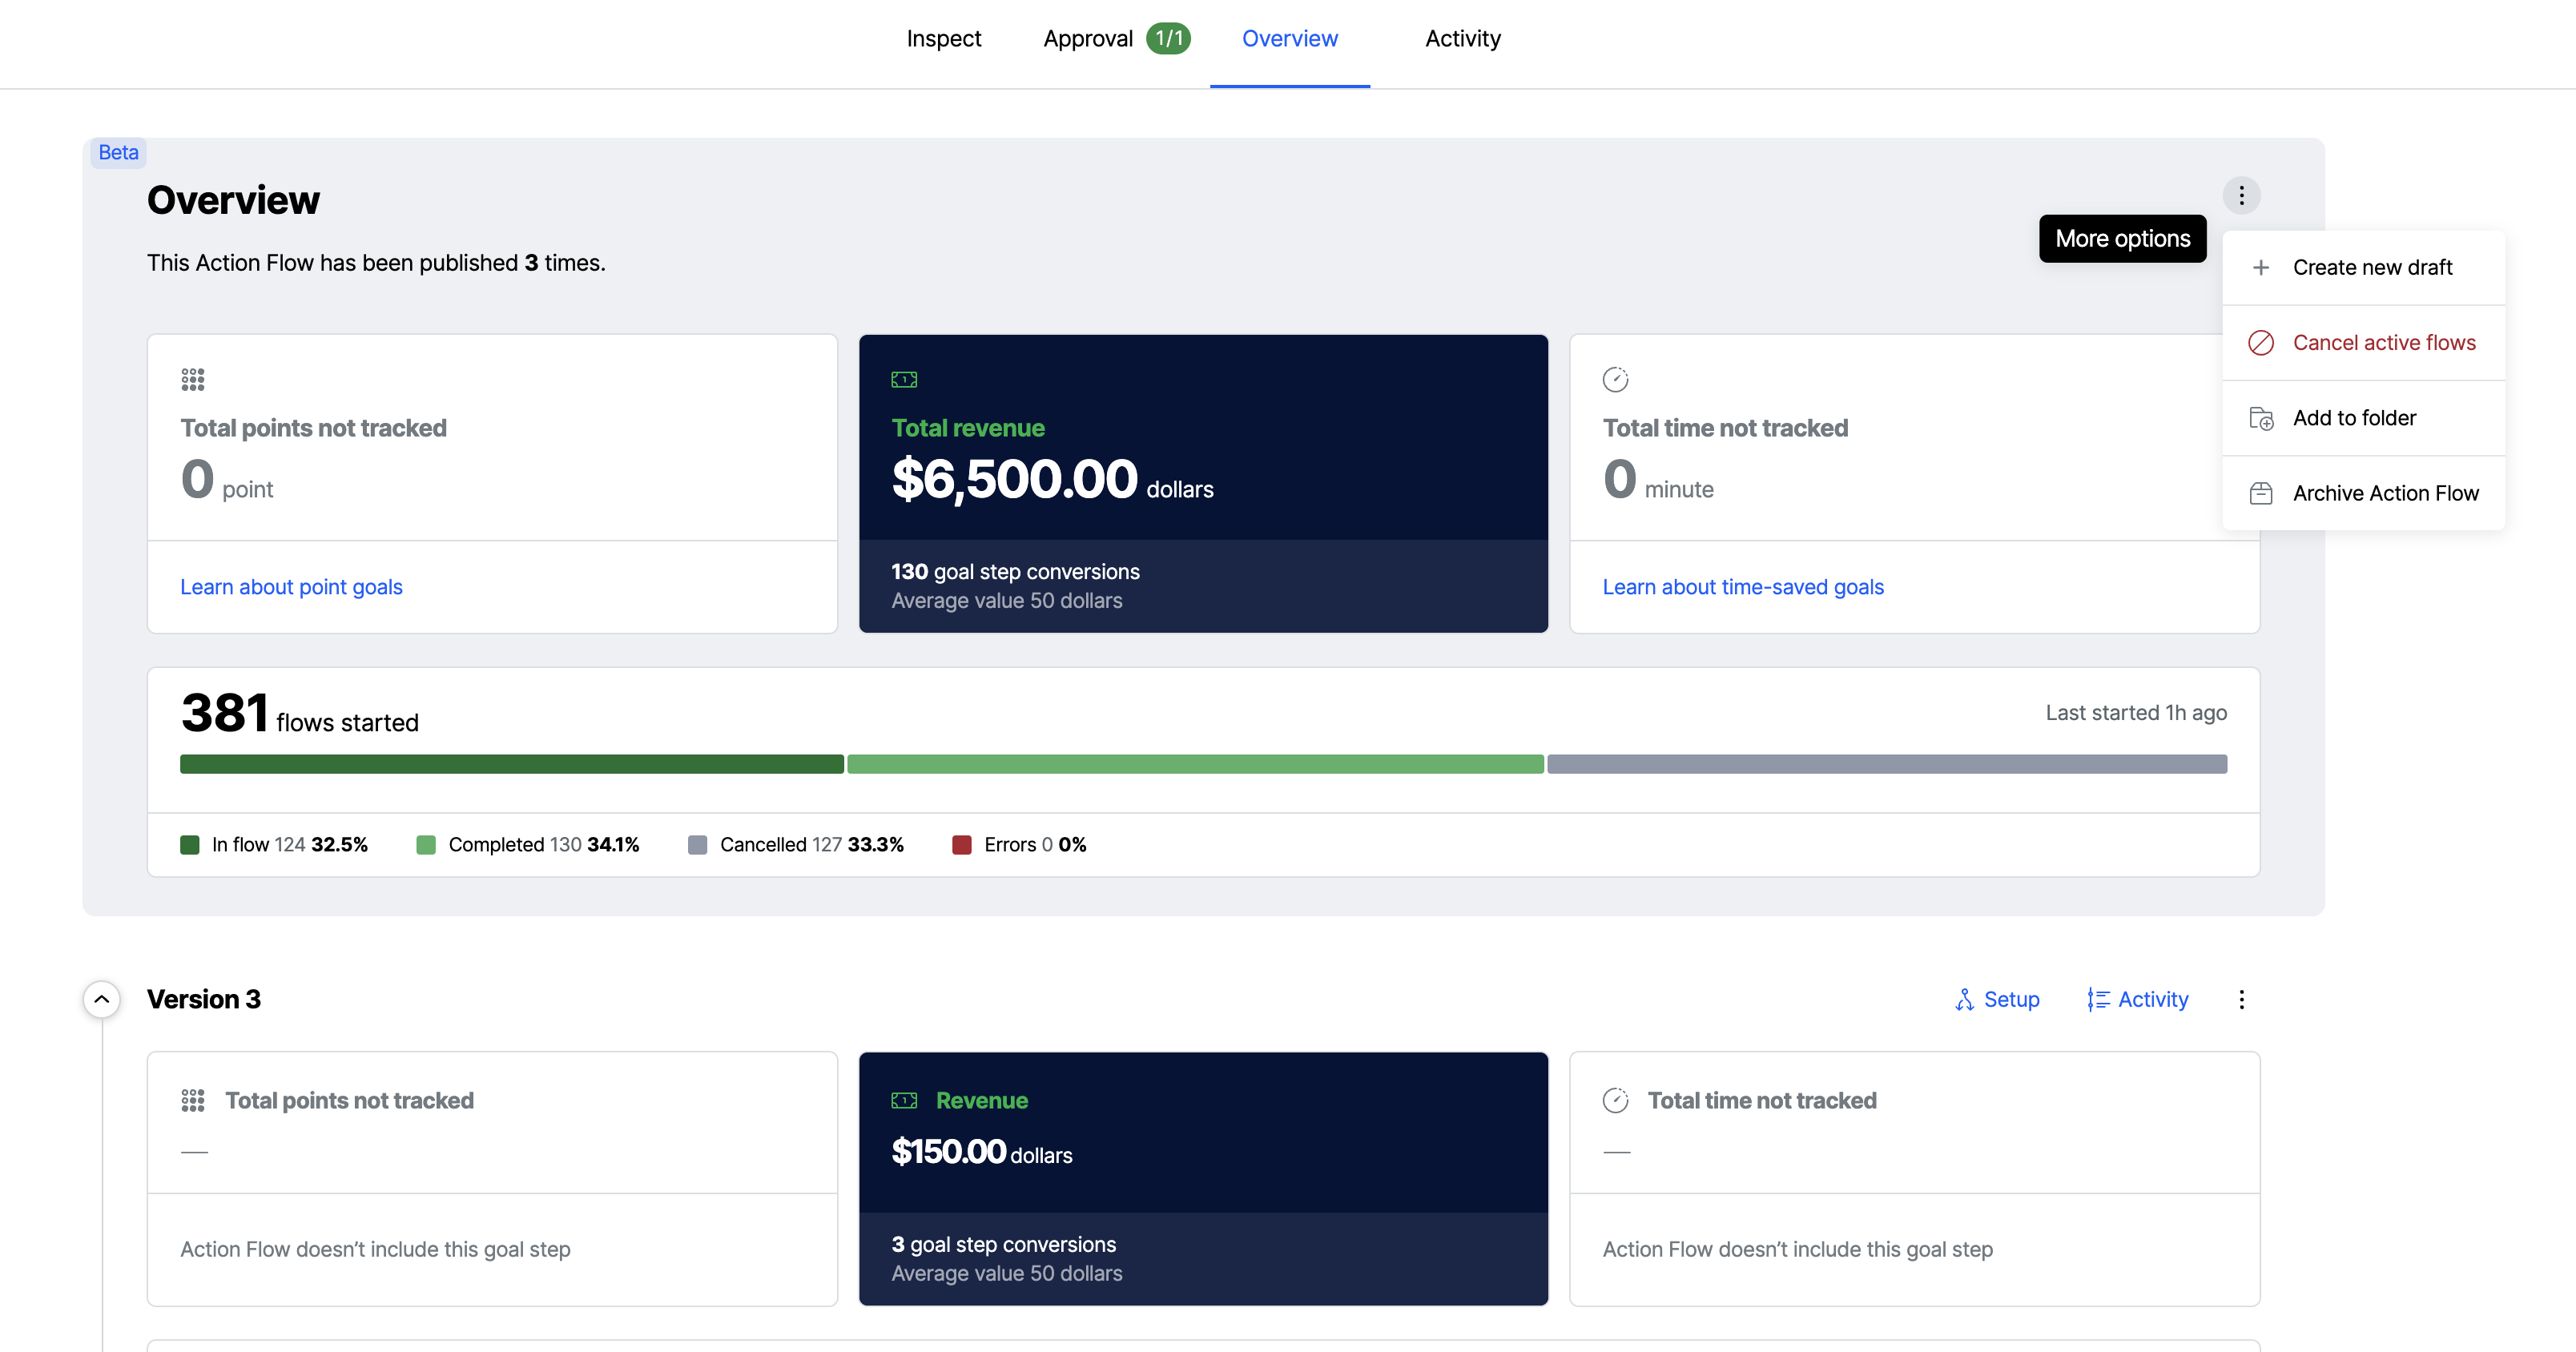Click Learn about point goals link

292,585
